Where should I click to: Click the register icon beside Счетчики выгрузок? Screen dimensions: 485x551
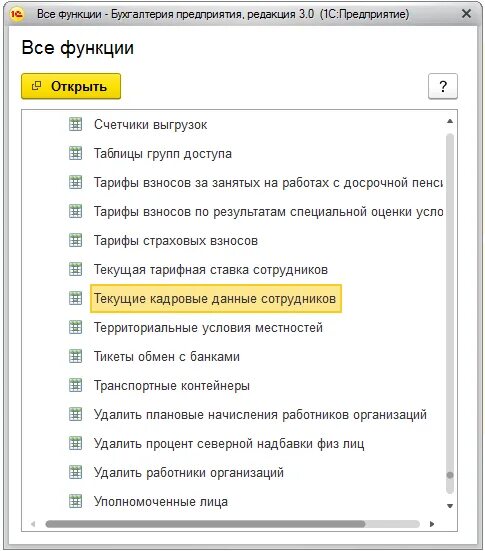75,124
